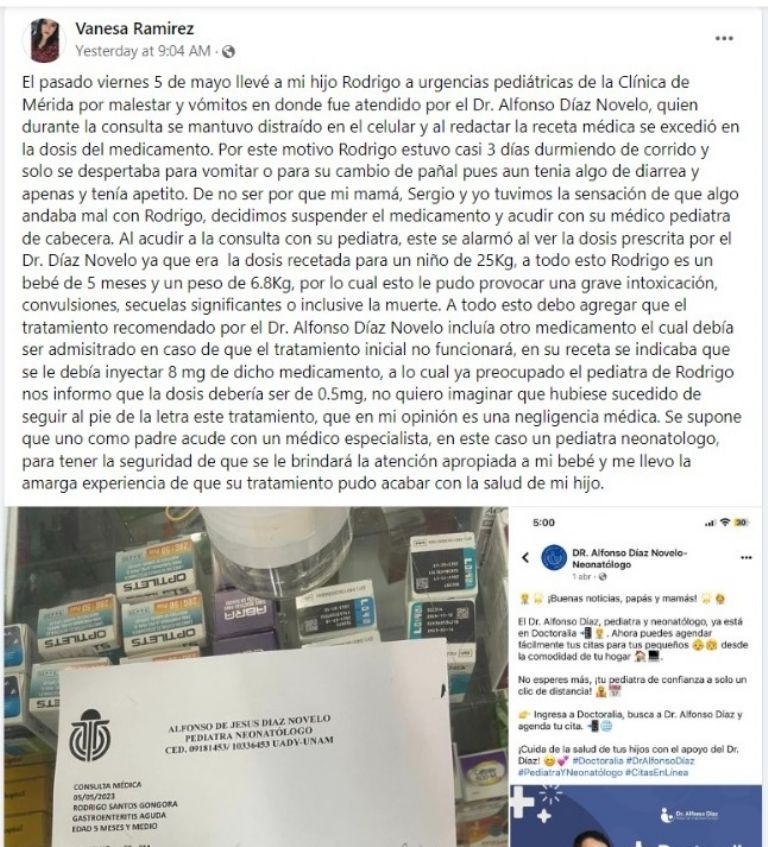
Task: Tap back arrow in the embedded screenshot
Action: coord(526,557)
